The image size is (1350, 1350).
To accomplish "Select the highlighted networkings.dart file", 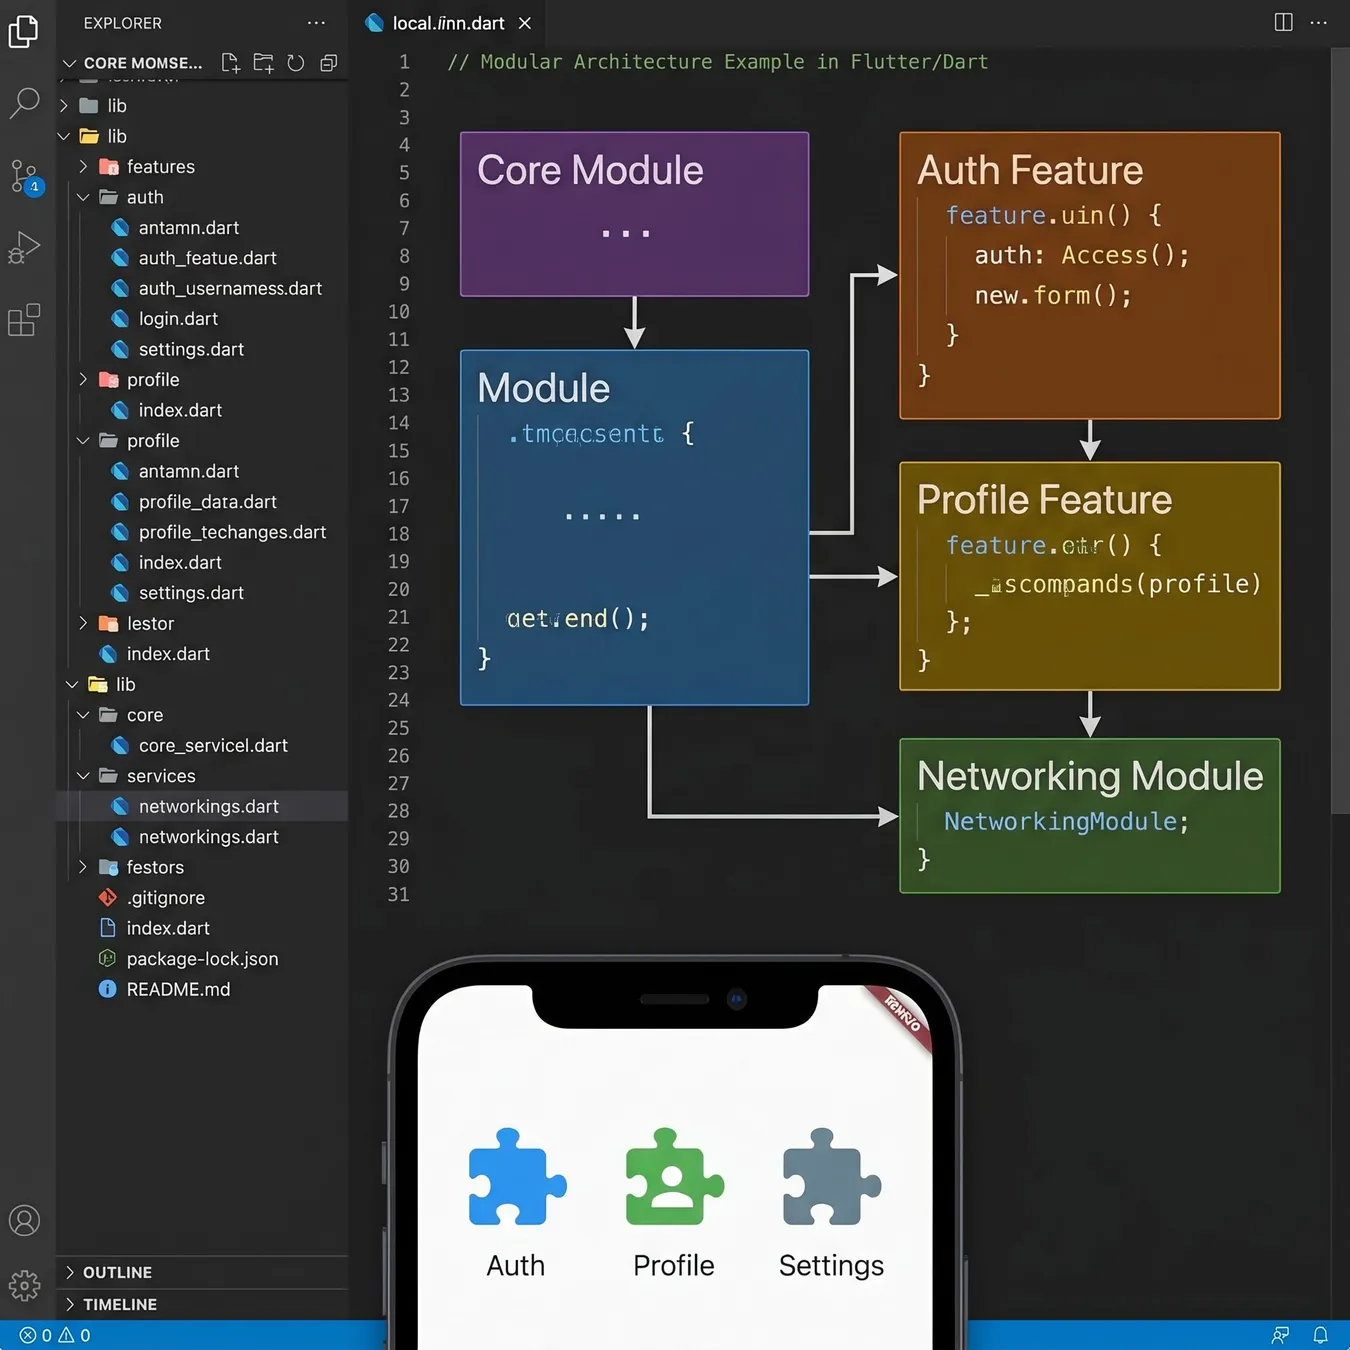I will (202, 807).
